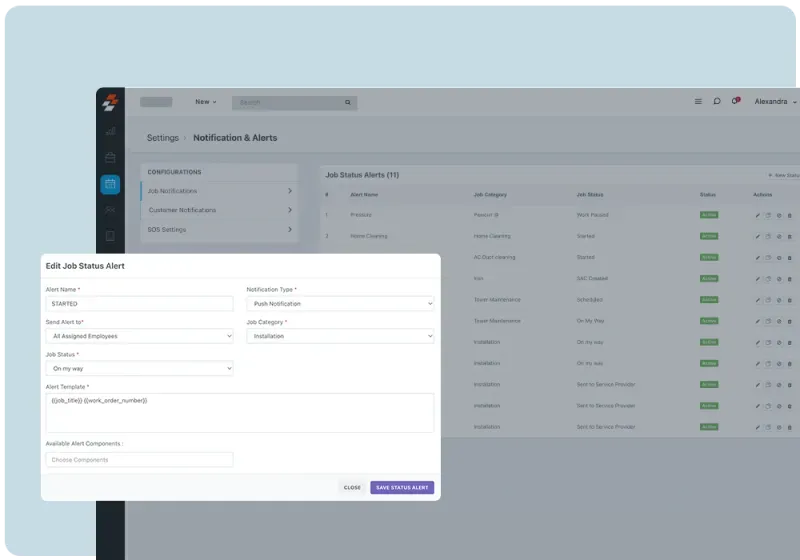Click the hamburger menu icon in top bar
The image size is (800, 560).
pyautogui.click(x=698, y=101)
